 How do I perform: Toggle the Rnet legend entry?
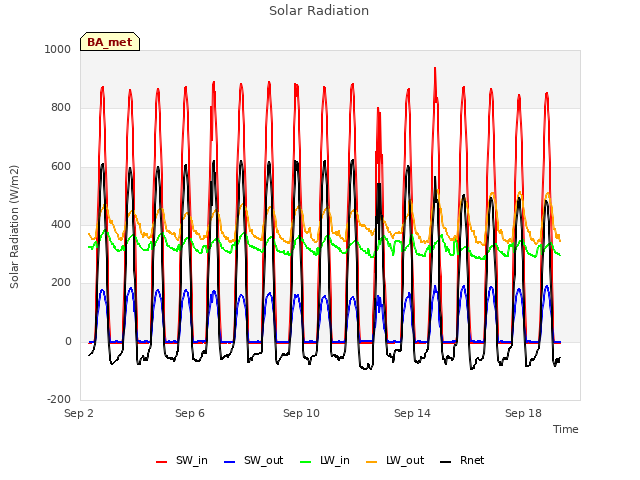point(462,460)
